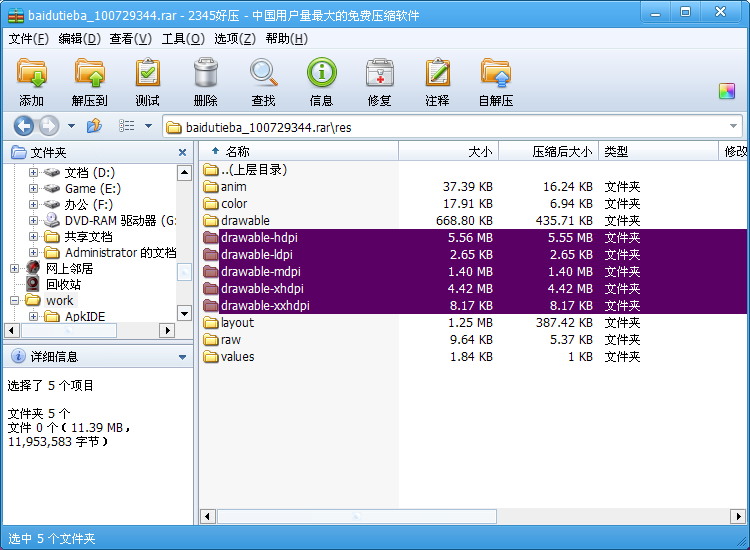The width and height of the screenshot is (750, 550).
Task: Open the 注释 (Comment) tool
Action: tap(437, 75)
